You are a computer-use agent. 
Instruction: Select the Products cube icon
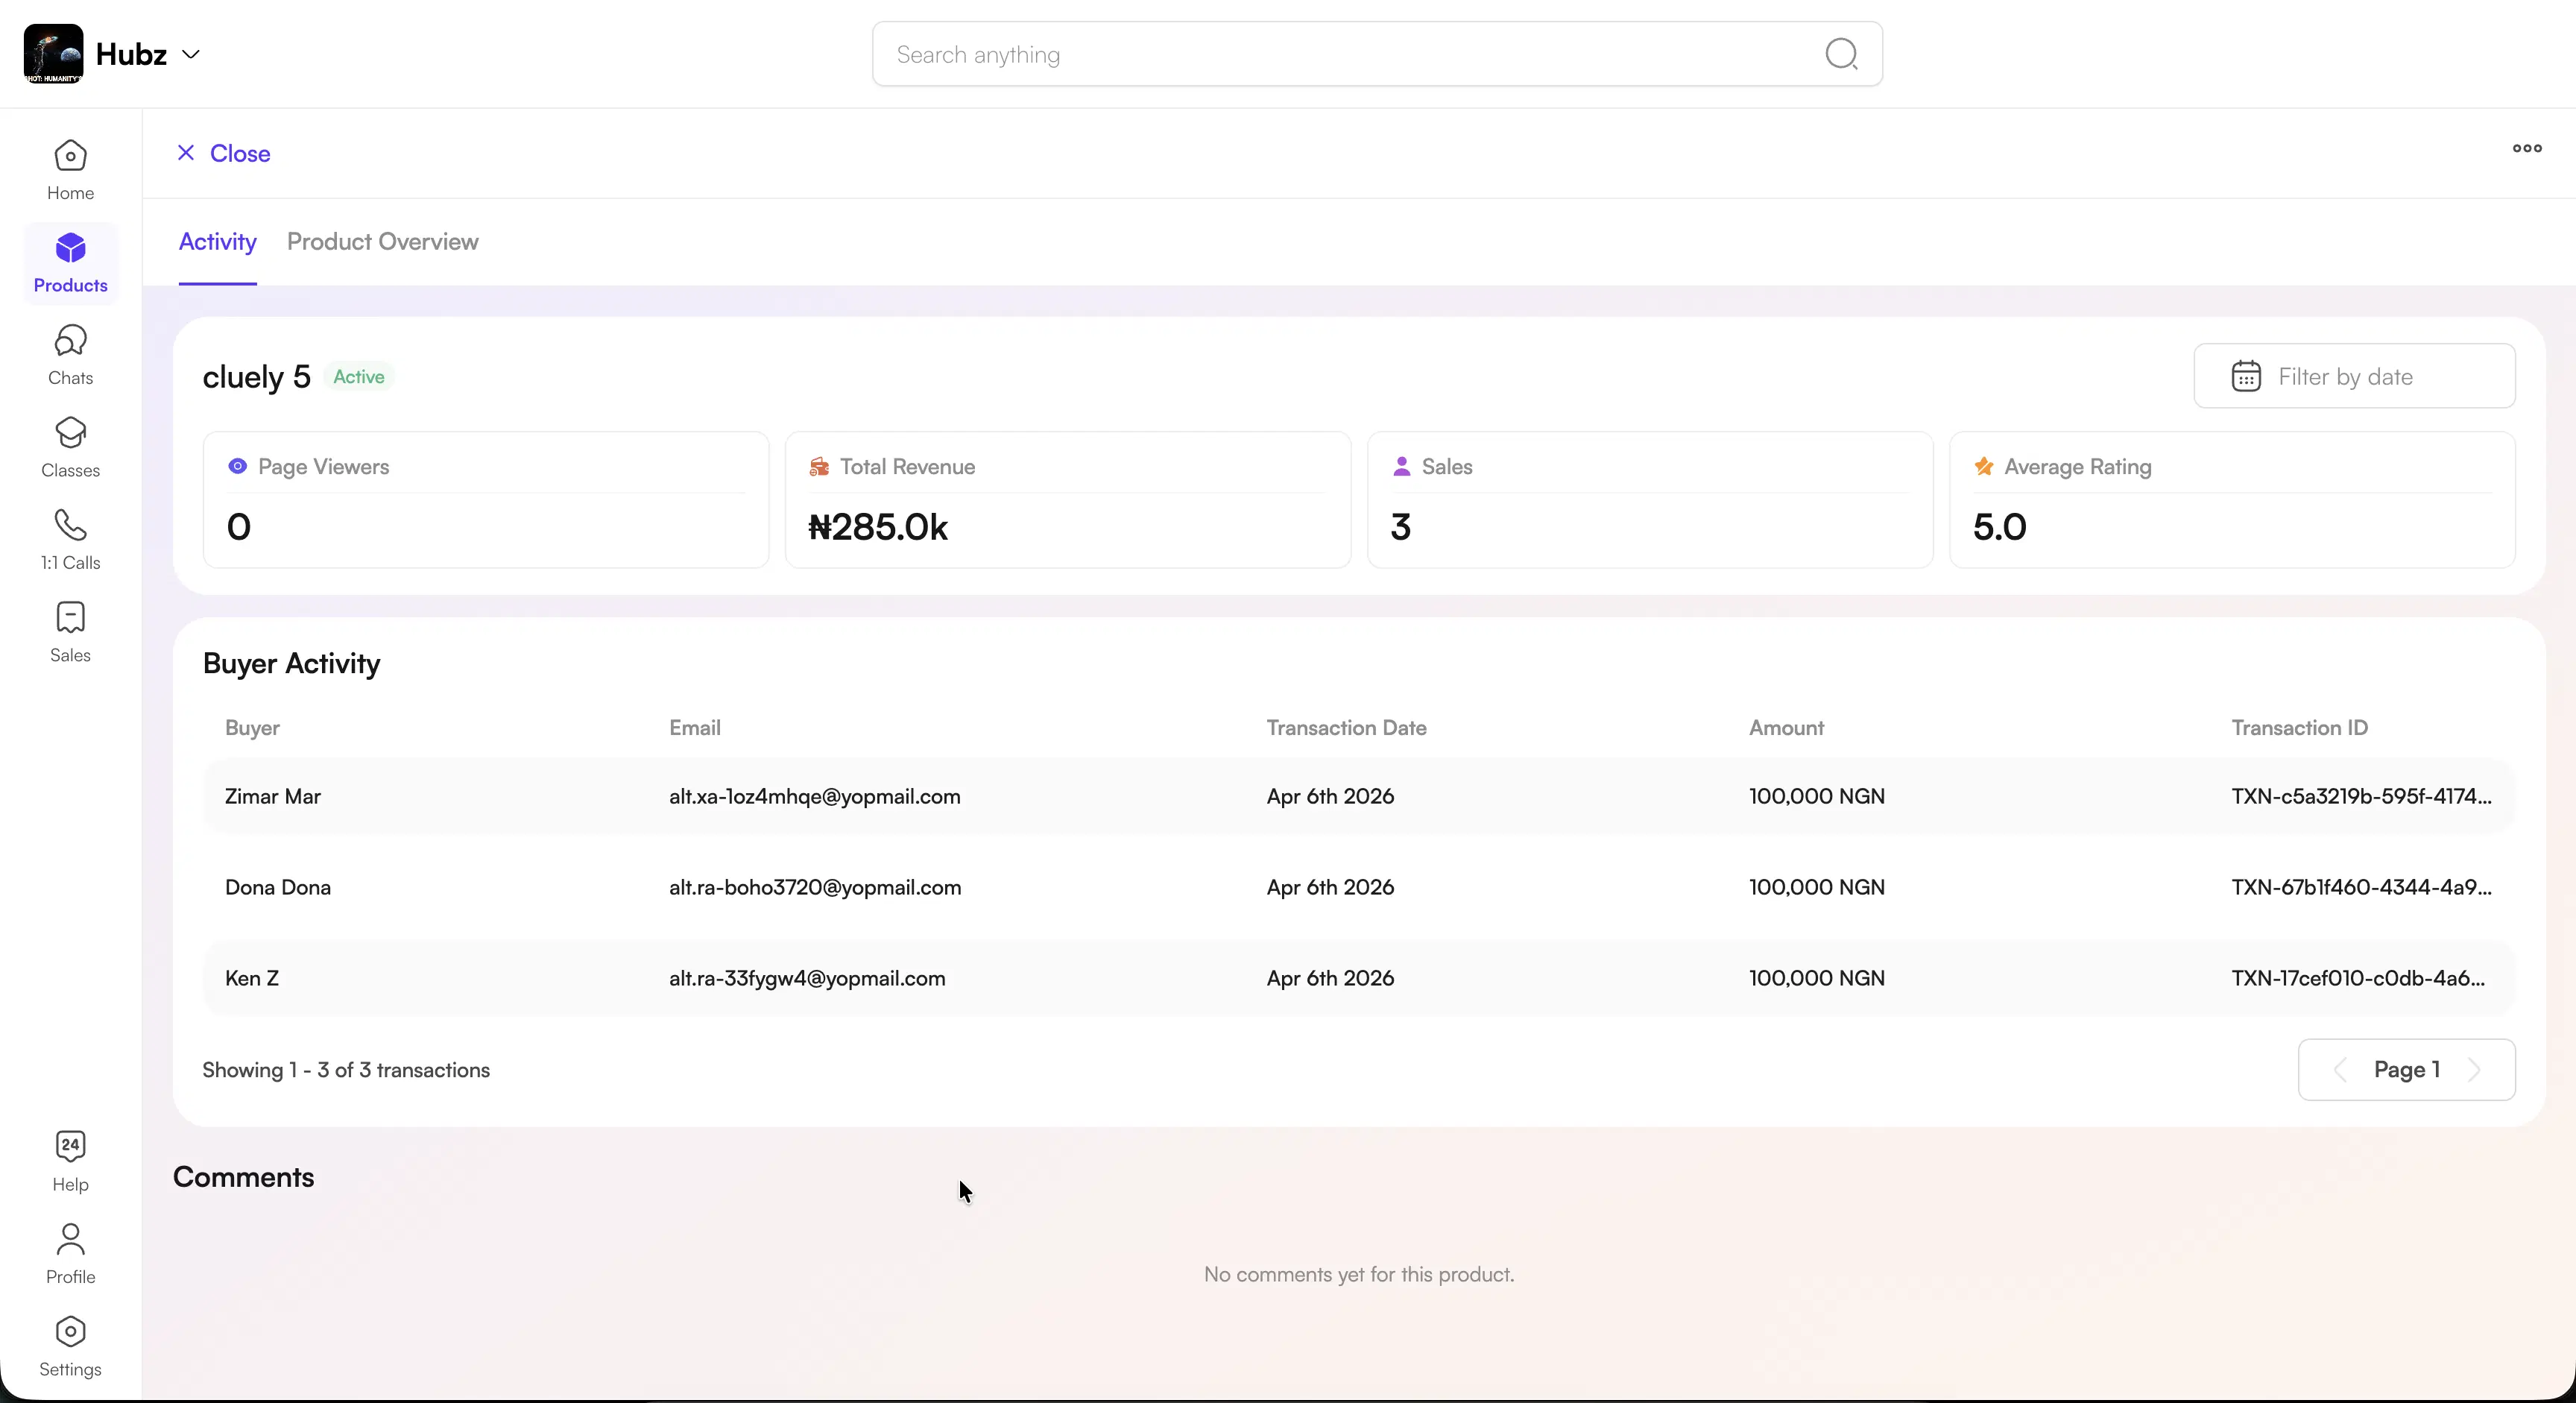(x=70, y=248)
